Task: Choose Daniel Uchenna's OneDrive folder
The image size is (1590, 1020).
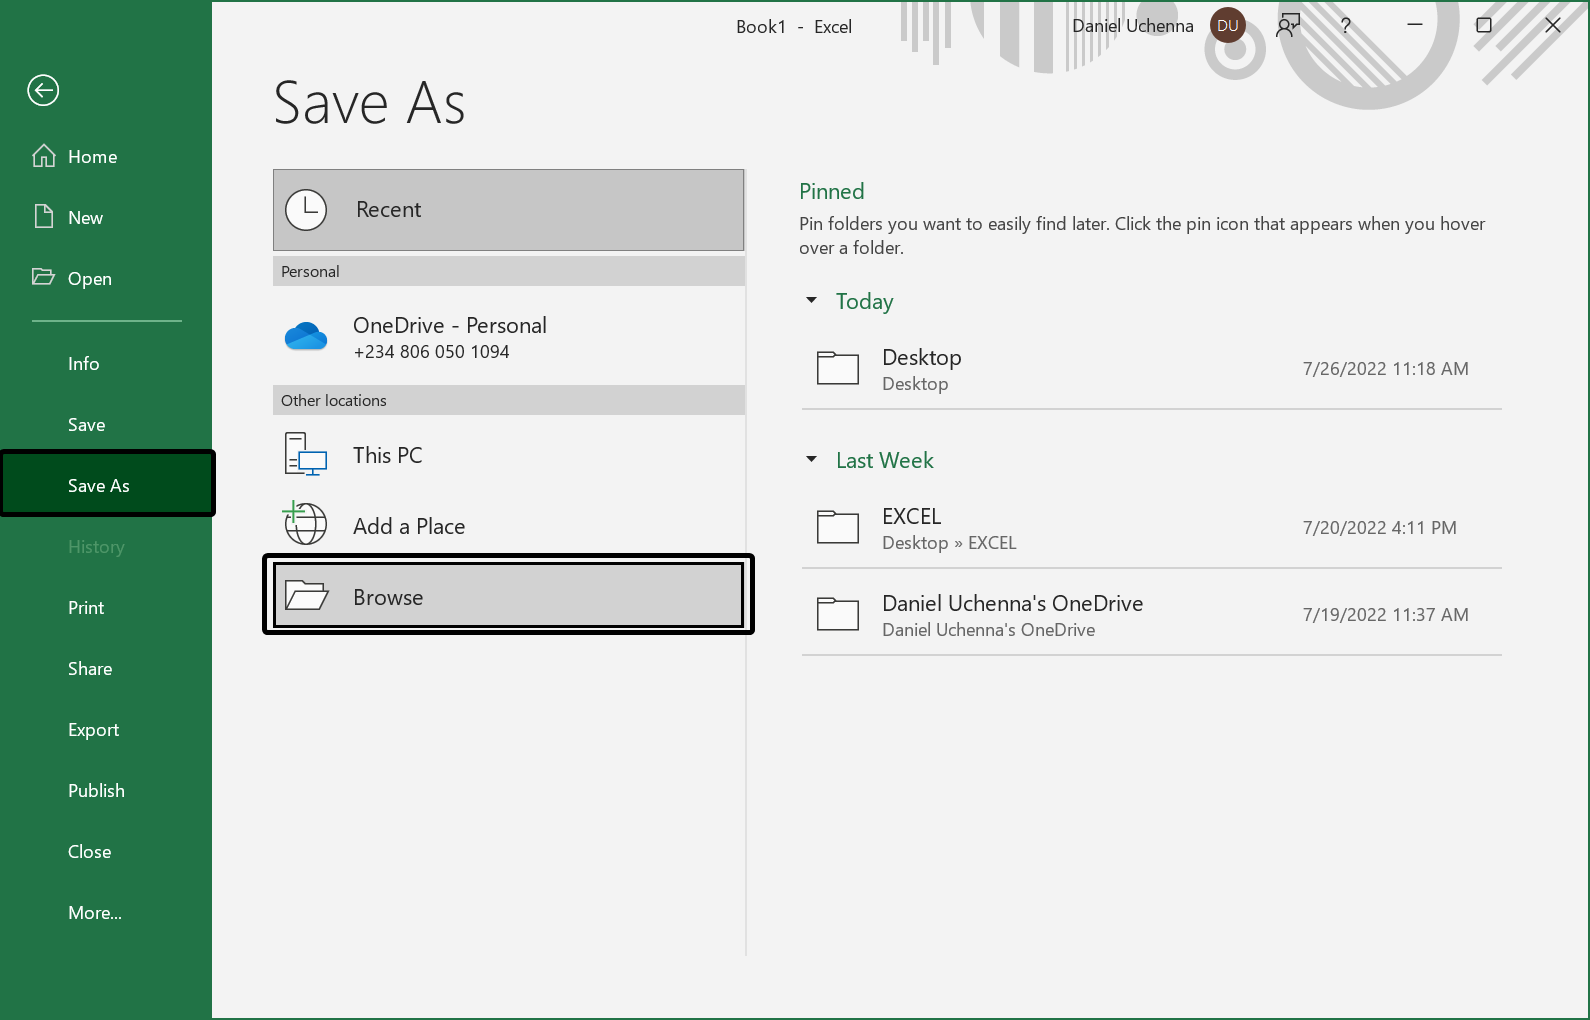Action: click(1150, 615)
